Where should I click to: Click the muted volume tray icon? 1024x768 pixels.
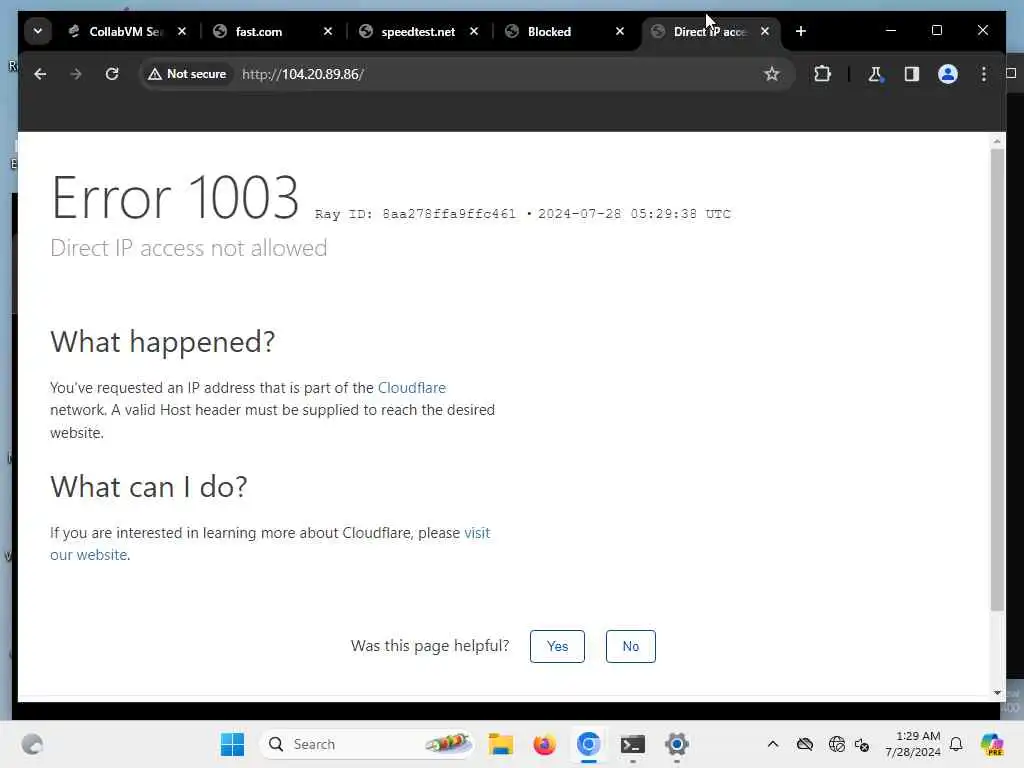862,744
